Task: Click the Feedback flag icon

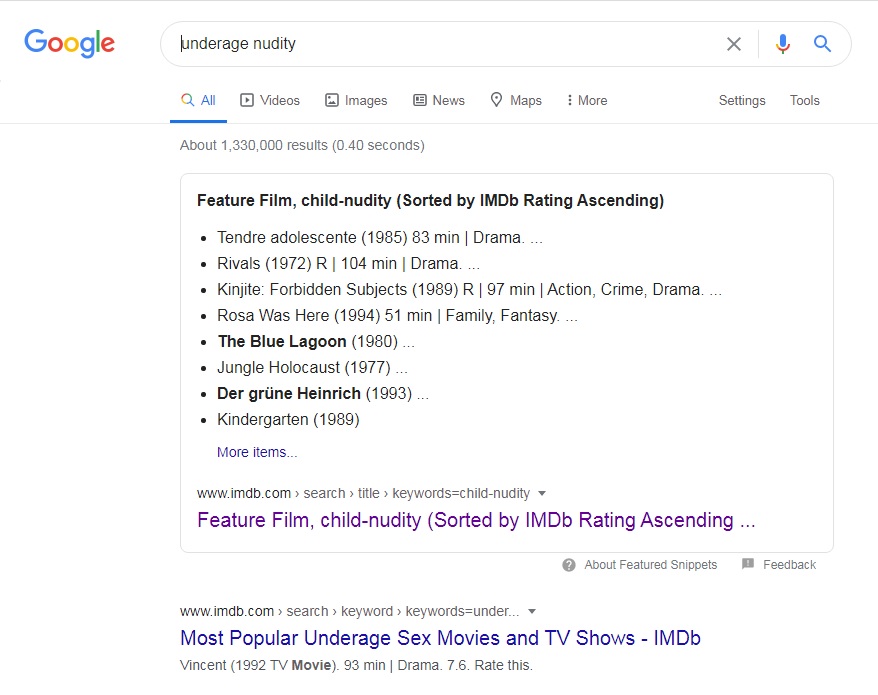Action: 748,564
